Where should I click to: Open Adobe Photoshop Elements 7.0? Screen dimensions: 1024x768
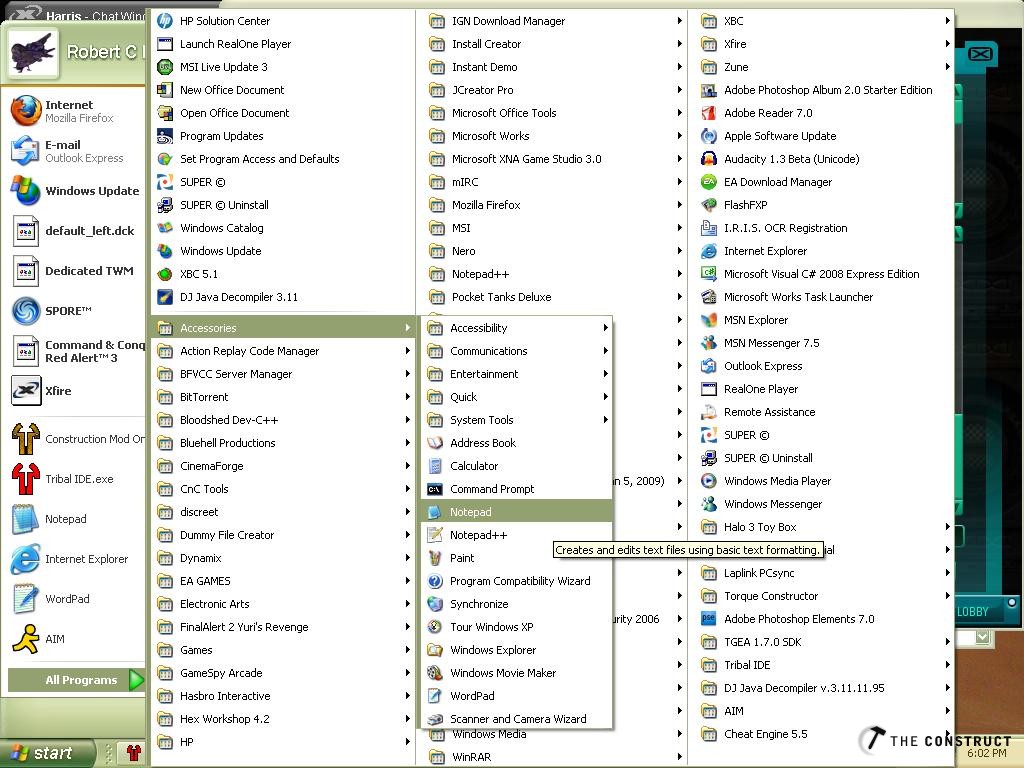tap(822, 619)
